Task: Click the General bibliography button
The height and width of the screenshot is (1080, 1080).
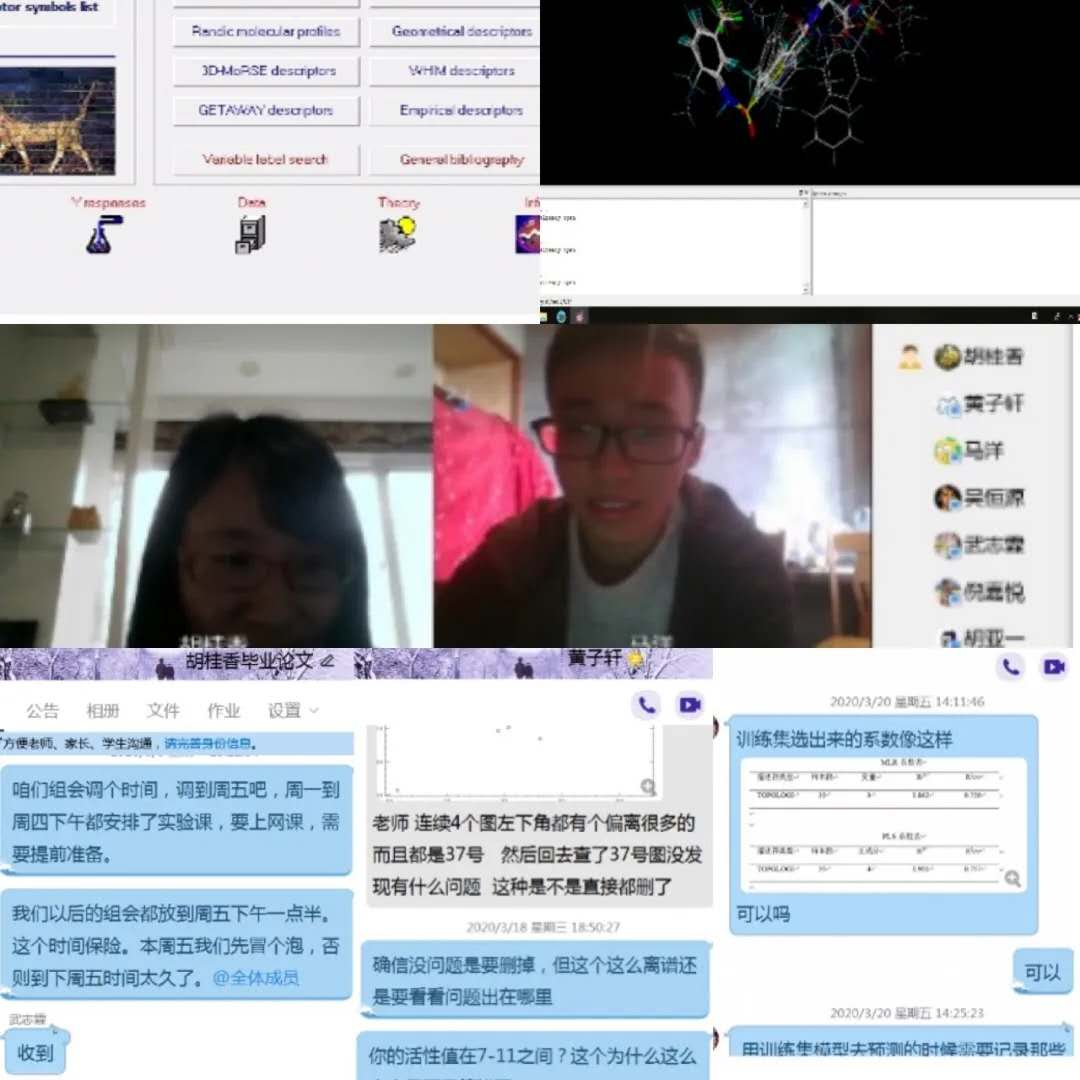Action: [x=461, y=159]
